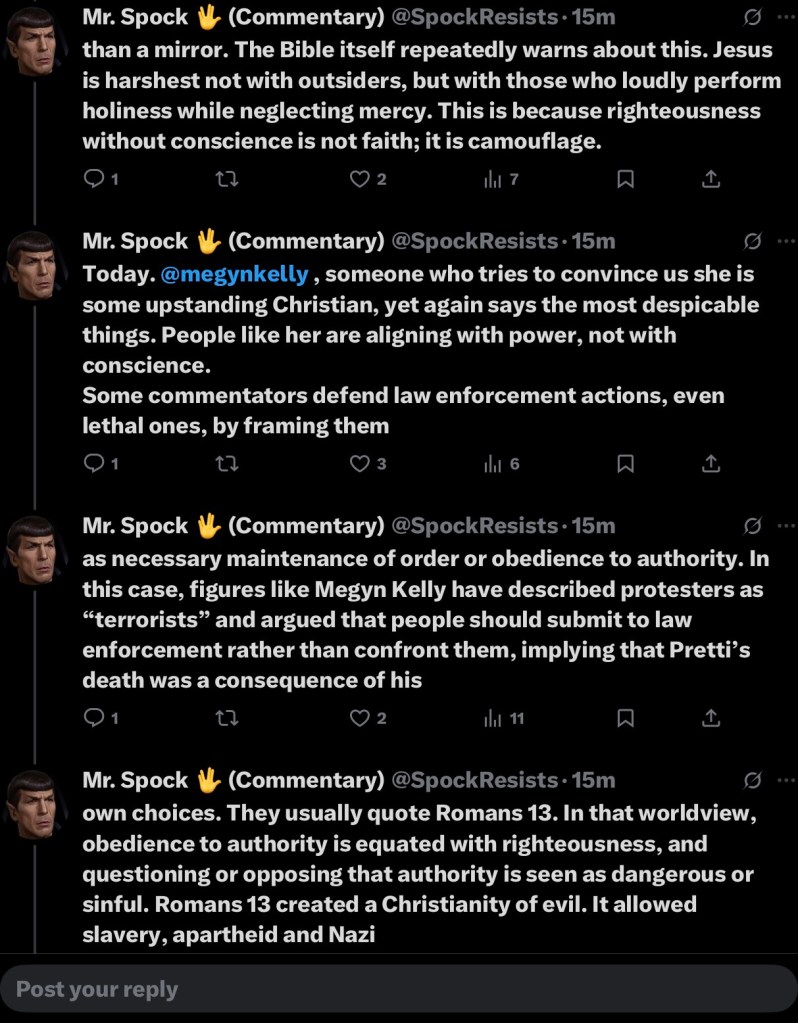Open the @megynkelly mention link
This screenshot has width=798, height=1023.
click(x=234, y=274)
